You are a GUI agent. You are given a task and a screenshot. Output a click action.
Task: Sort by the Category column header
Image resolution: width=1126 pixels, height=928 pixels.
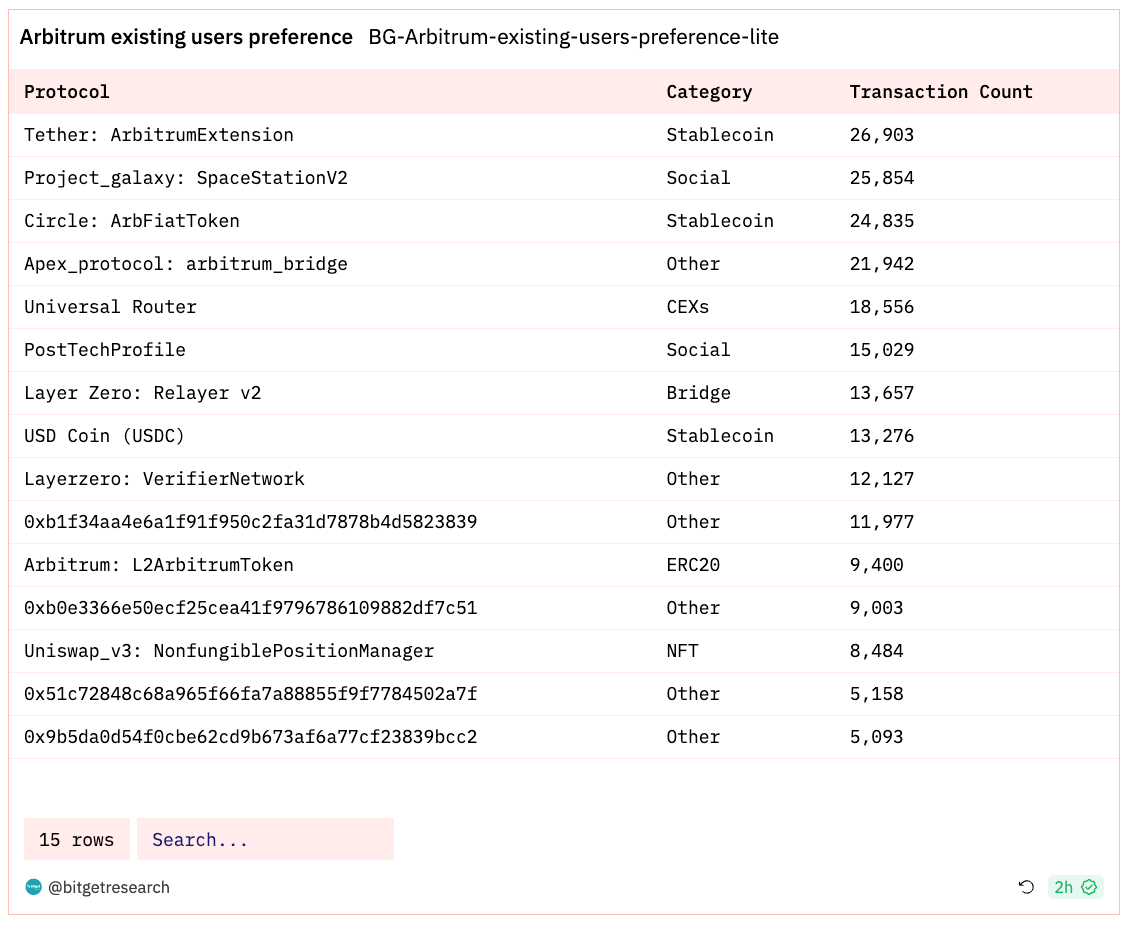(x=709, y=92)
